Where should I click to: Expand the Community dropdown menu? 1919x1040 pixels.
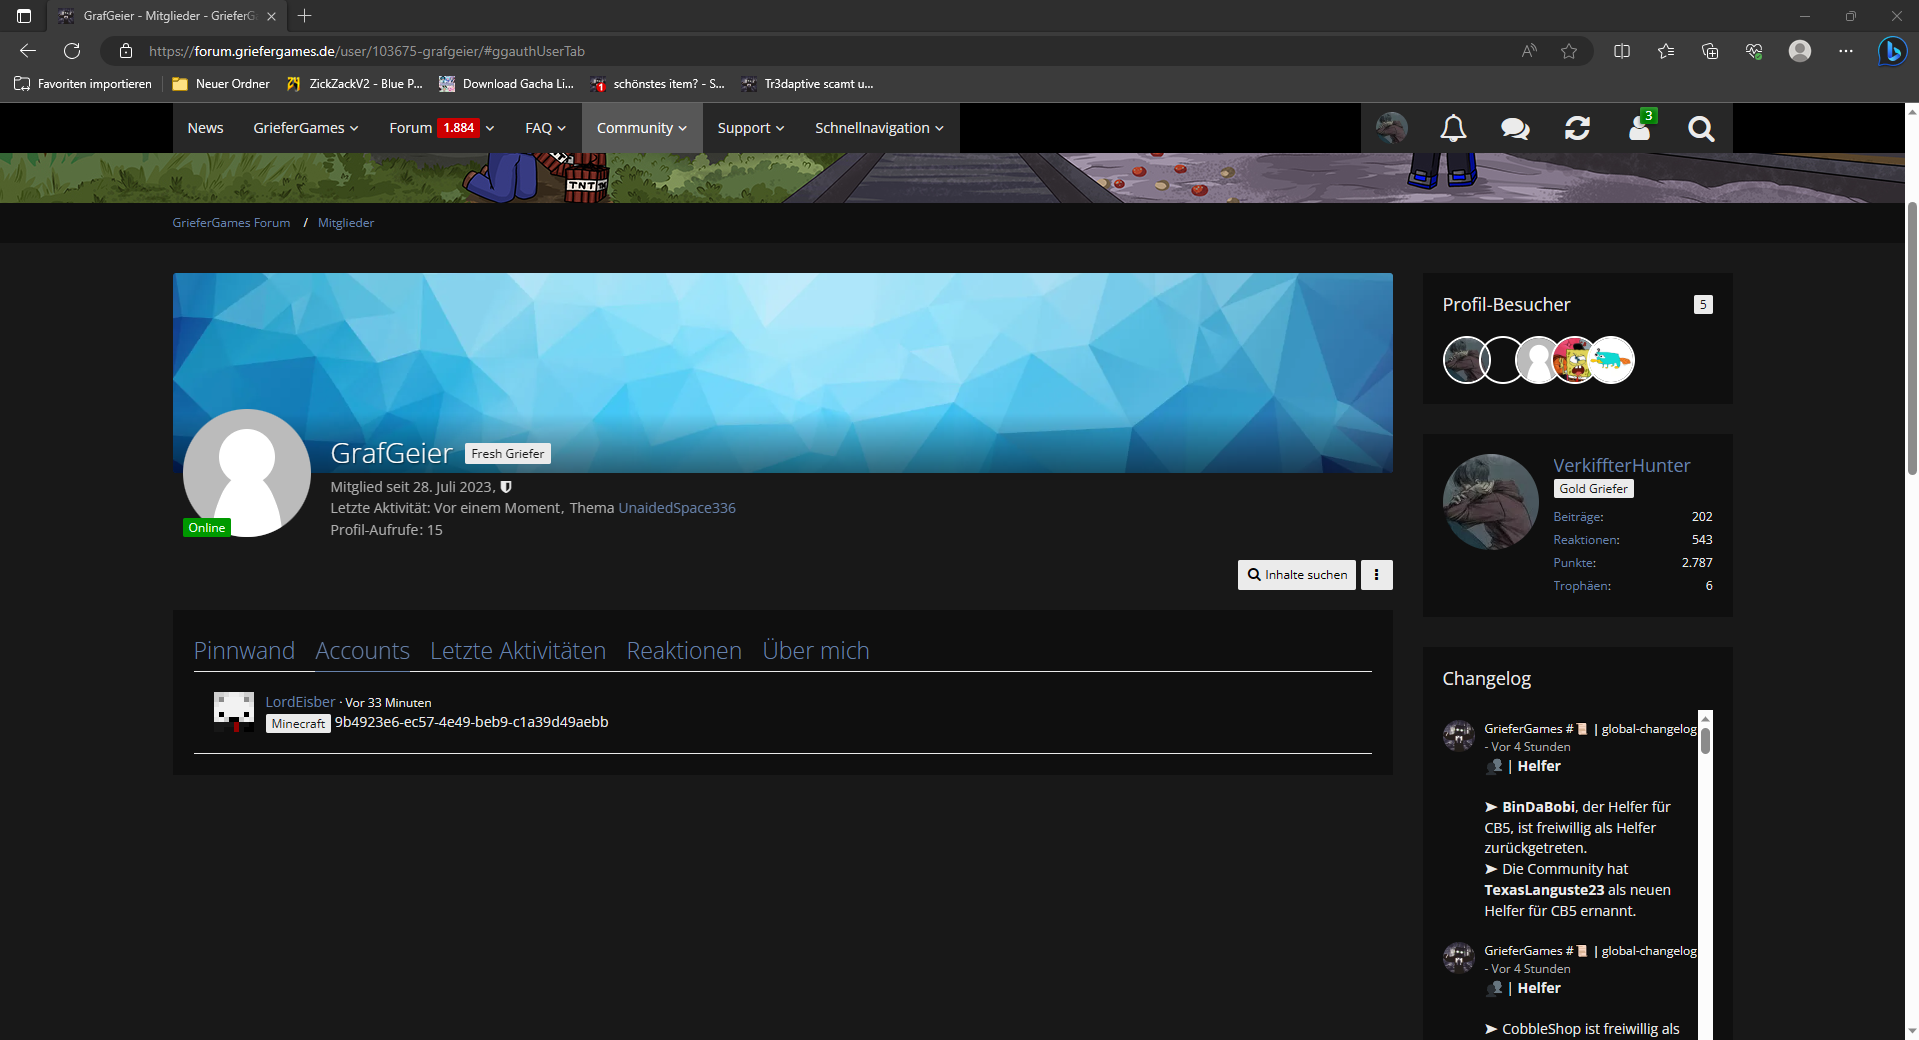pyautogui.click(x=642, y=128)
